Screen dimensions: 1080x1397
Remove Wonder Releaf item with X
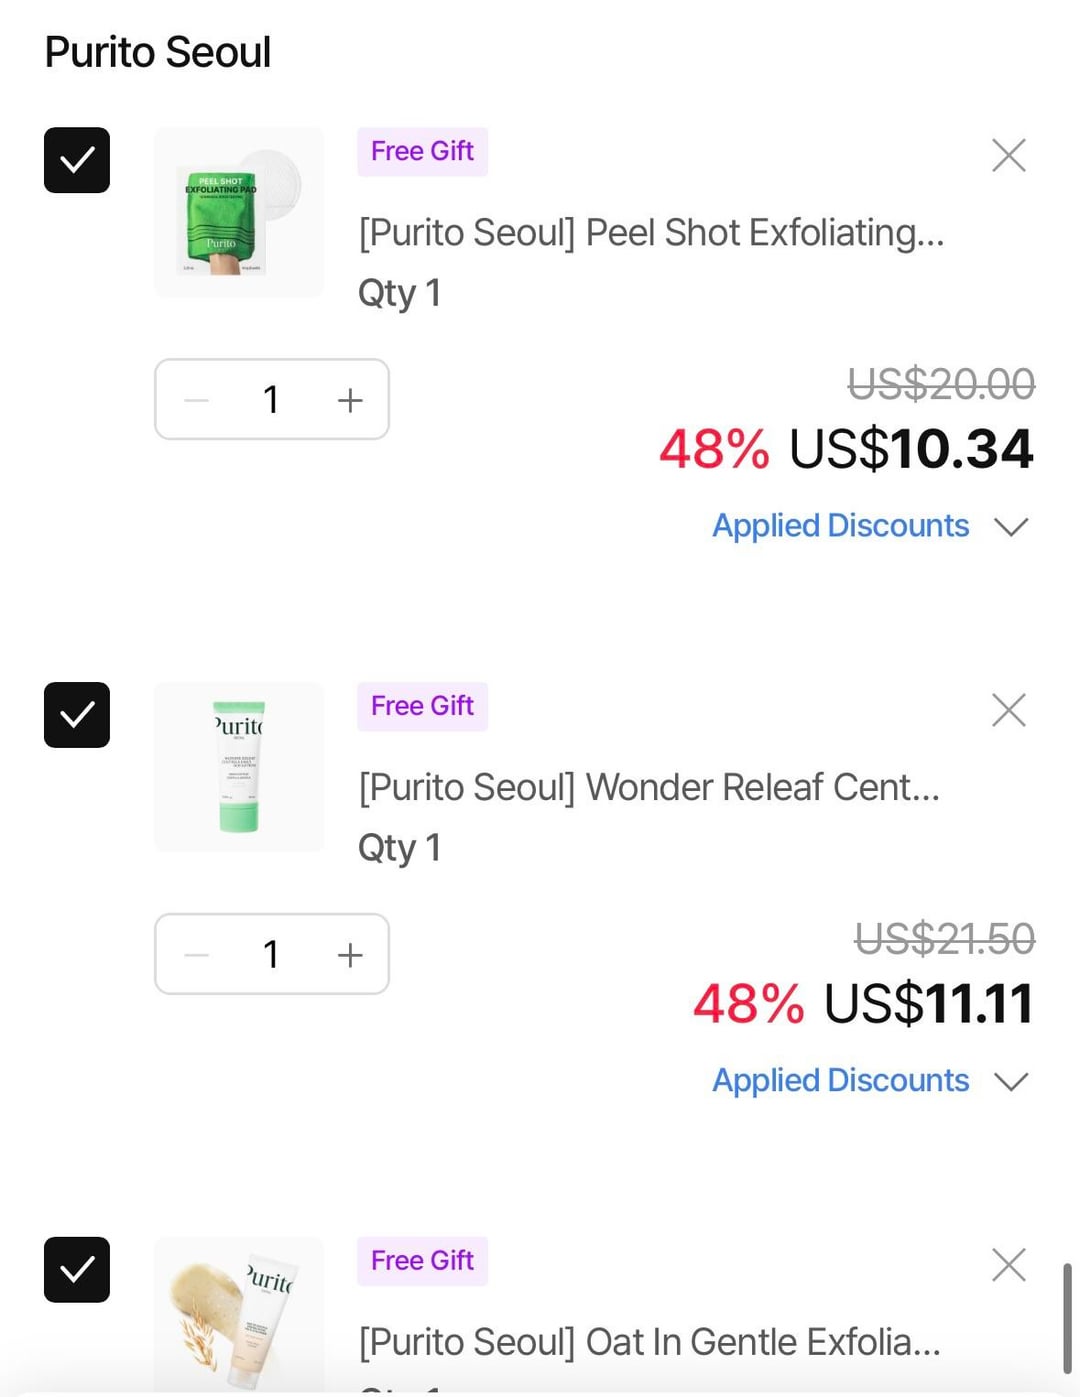pyautogui.click(x=1008, y=711)
